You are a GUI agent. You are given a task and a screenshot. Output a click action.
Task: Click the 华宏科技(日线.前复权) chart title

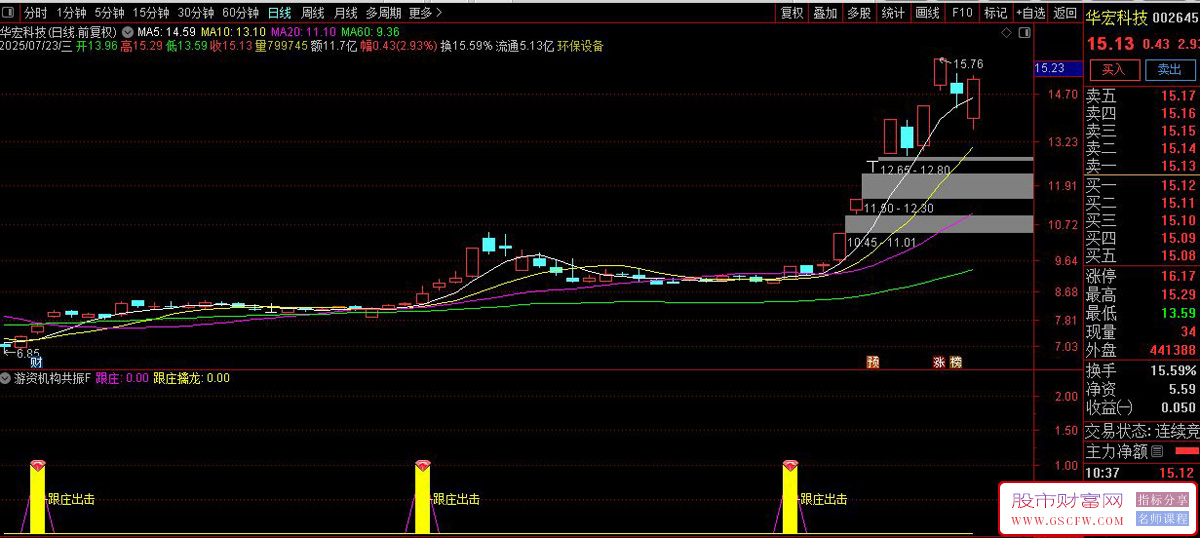[x=60, y=31]
